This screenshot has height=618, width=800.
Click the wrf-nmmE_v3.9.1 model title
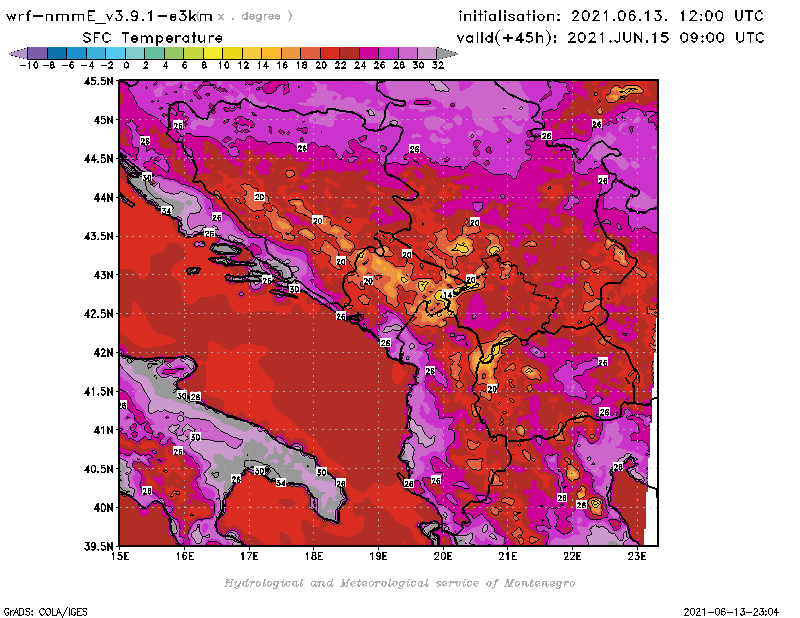tap(109, 16)
